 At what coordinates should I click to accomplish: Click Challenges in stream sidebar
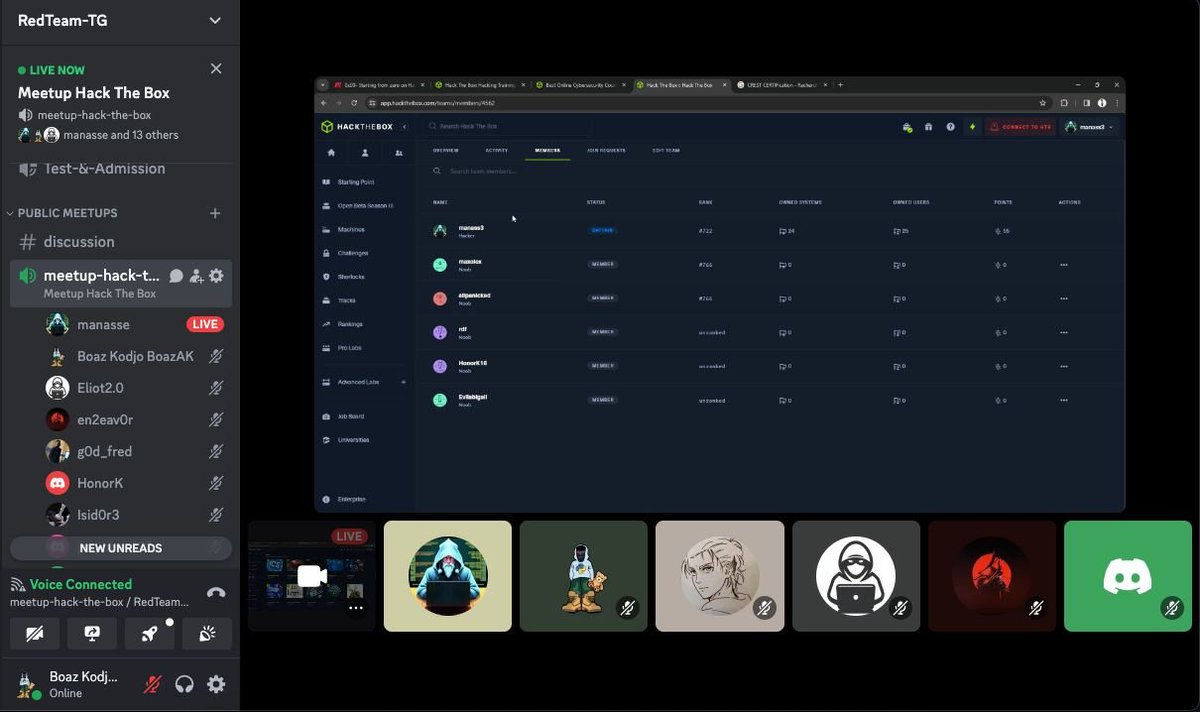pos(353,253)
